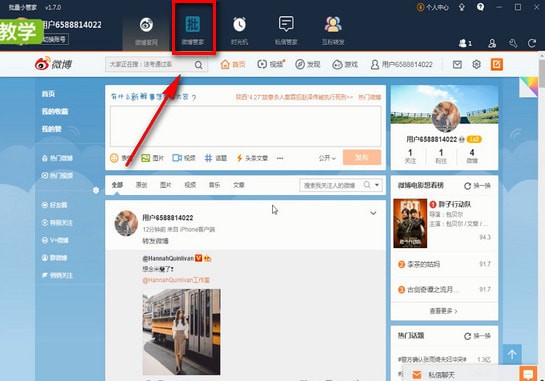The width and height of the screenshot is (545, 381).
Task: Click inside the new post text area
Action: (x=245, y=127)
